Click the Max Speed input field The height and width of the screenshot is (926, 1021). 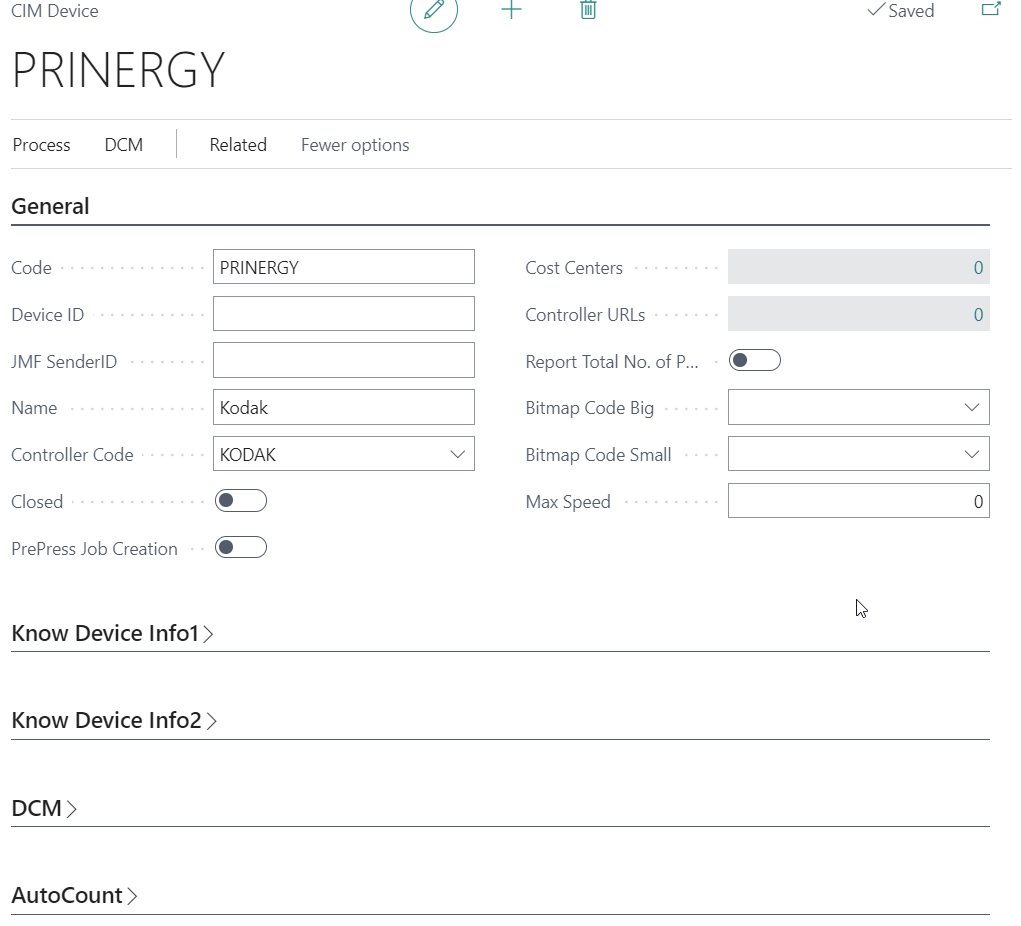[x=857, y=501]
